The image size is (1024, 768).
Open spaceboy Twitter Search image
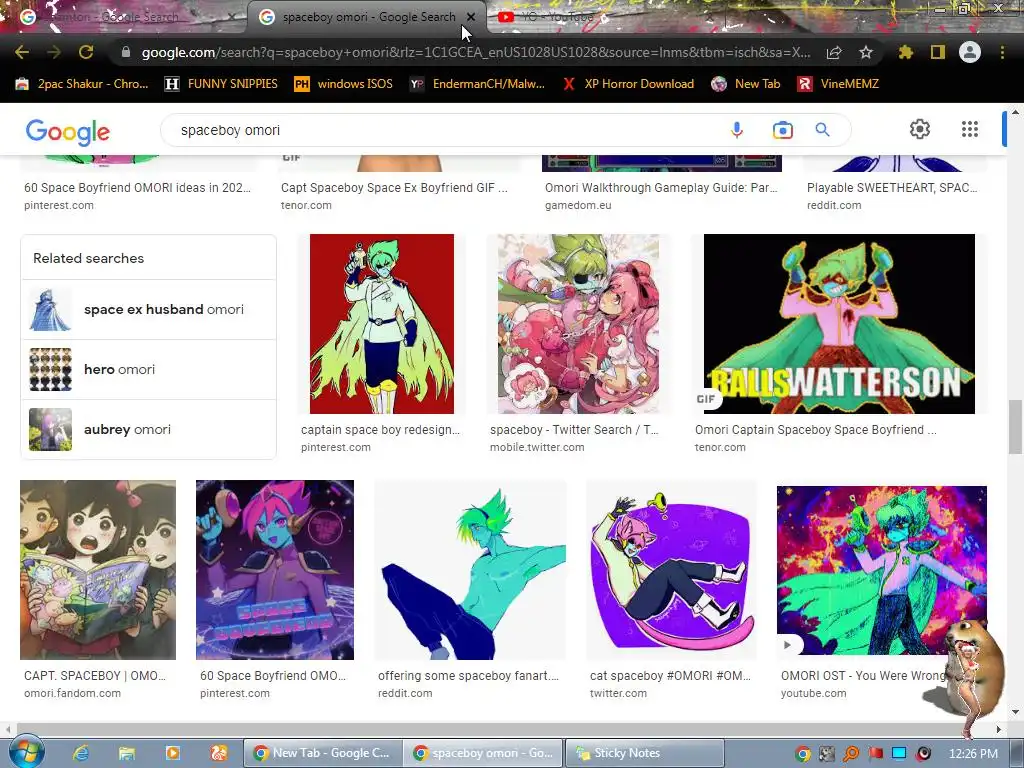pyautogui.click(x=578, y=324)
